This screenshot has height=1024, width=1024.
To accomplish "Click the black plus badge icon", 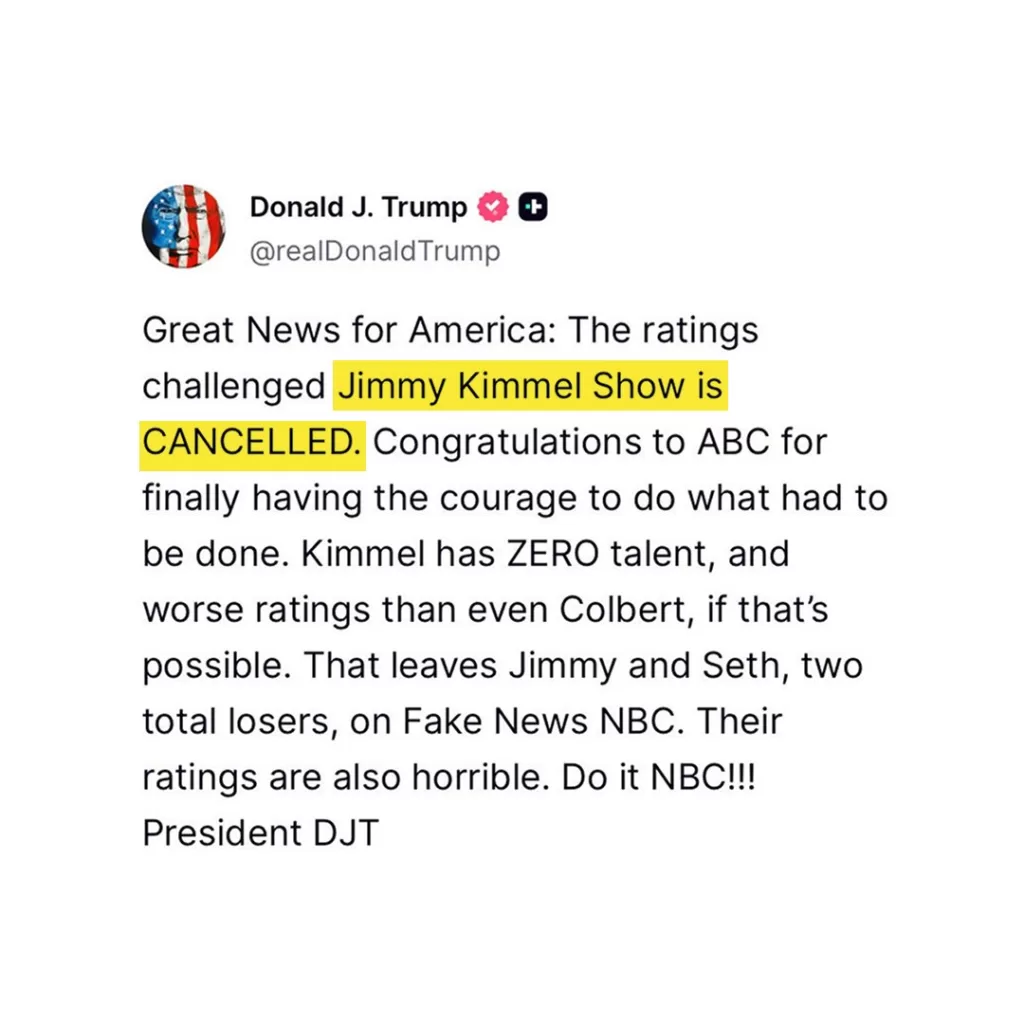I will (535, 208).
